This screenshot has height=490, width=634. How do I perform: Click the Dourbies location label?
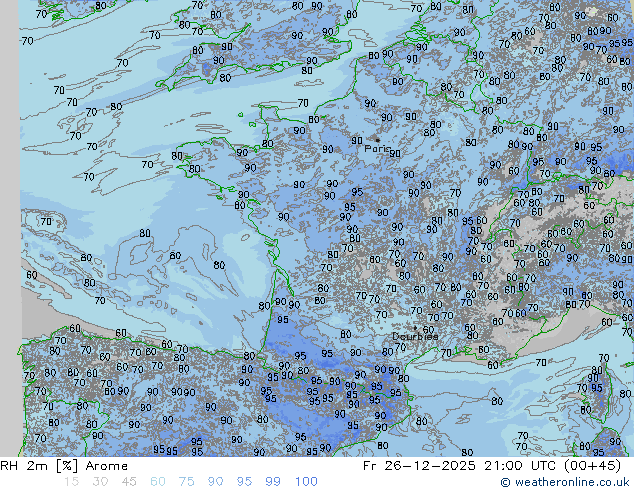point(415,336)
